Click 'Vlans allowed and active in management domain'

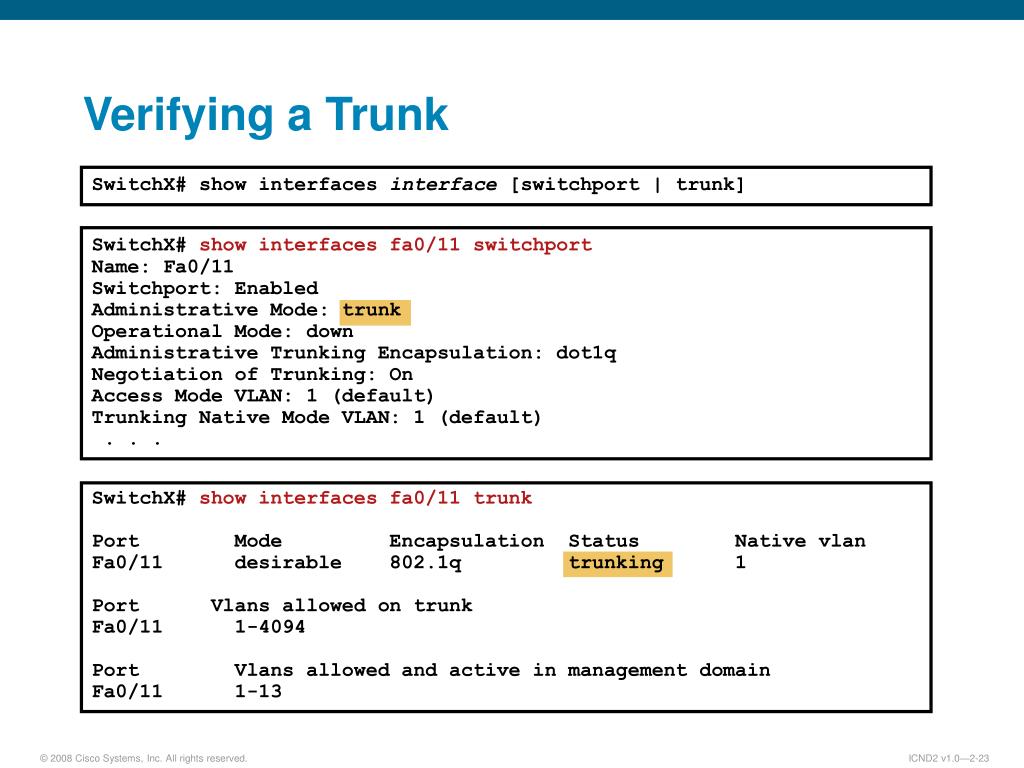click(502, 671)
